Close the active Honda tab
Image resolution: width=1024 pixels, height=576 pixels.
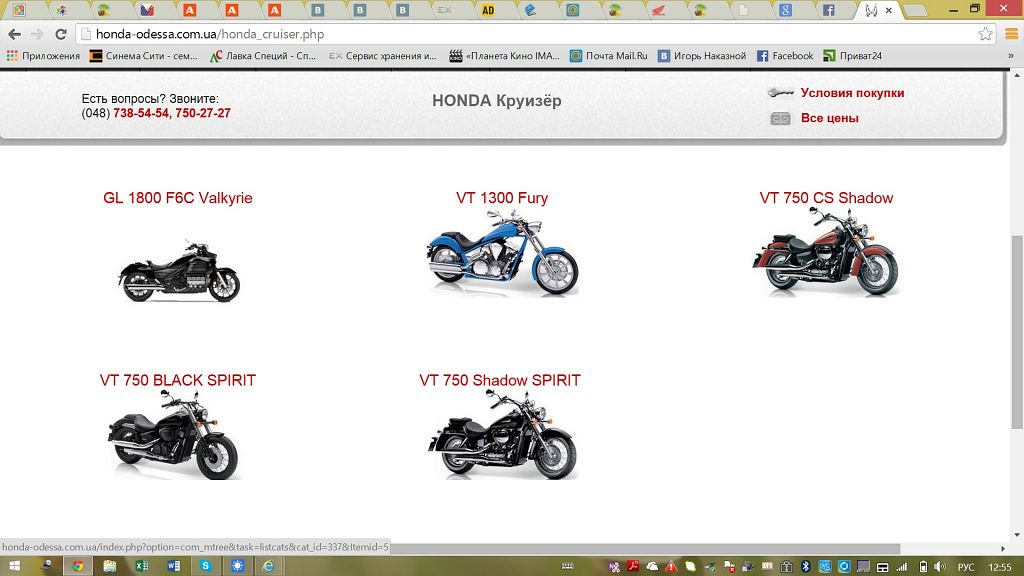pos(889,10)
